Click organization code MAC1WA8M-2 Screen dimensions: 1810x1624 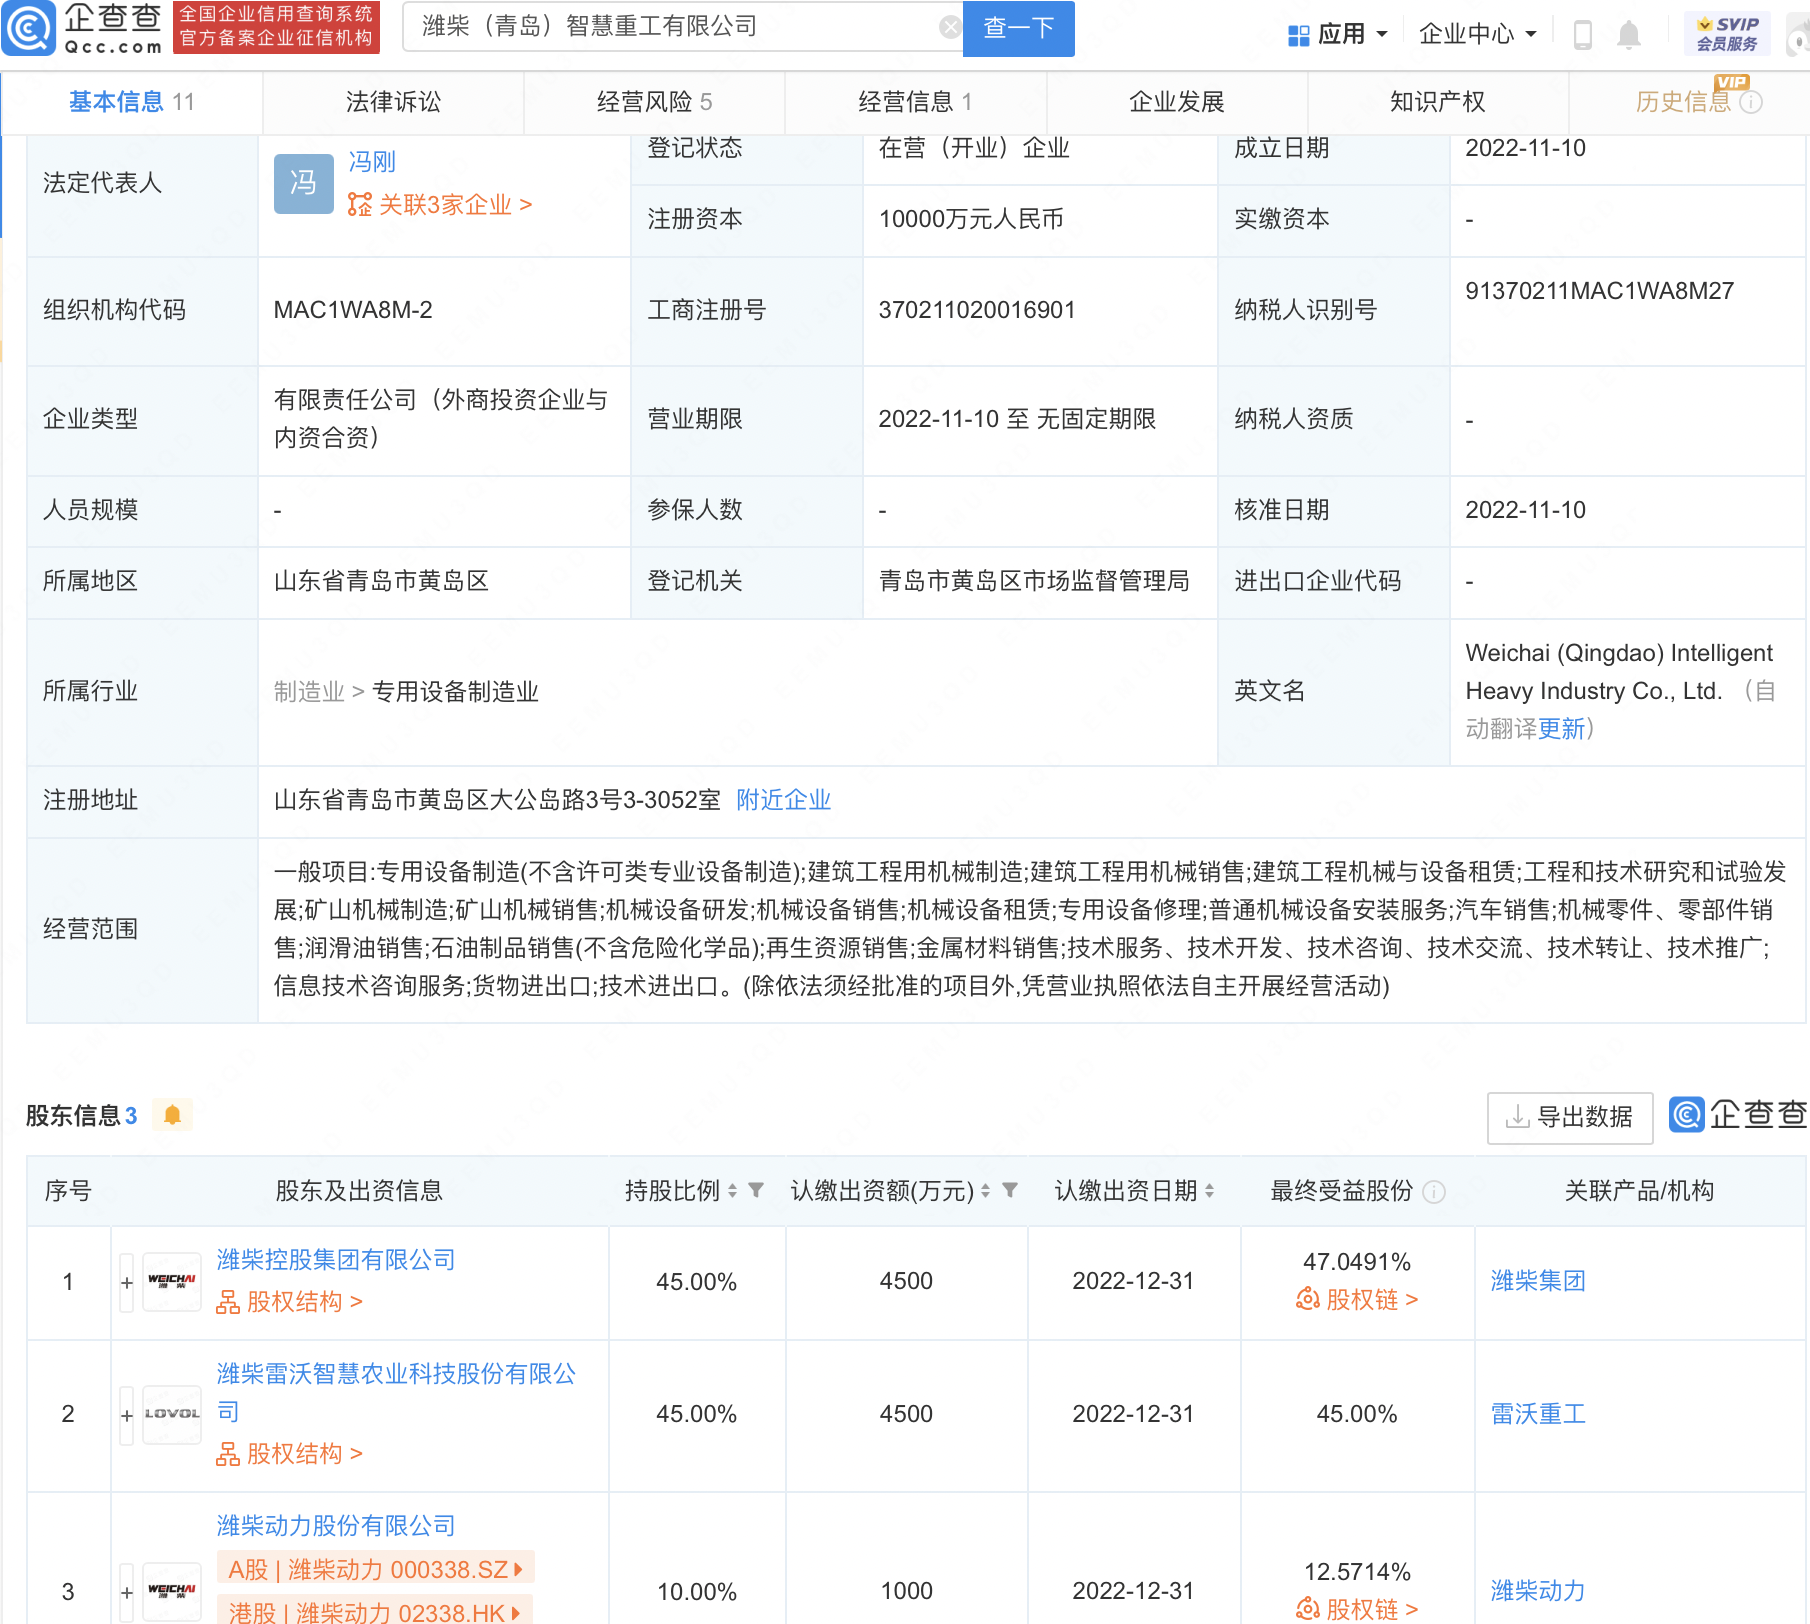(353, 310)
